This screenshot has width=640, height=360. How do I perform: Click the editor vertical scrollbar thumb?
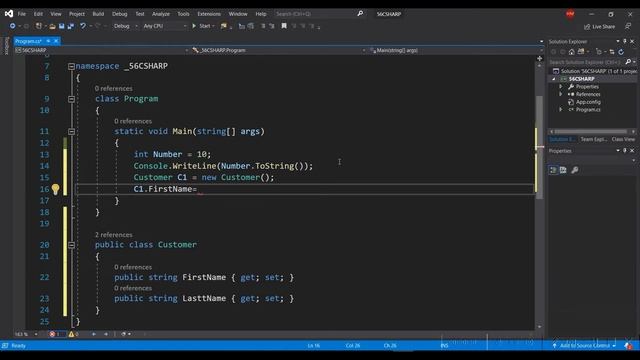coord(539,147)
